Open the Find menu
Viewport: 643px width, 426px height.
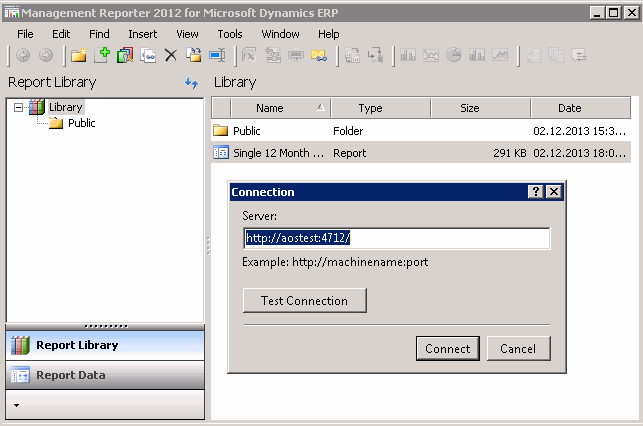pos(99,34)
